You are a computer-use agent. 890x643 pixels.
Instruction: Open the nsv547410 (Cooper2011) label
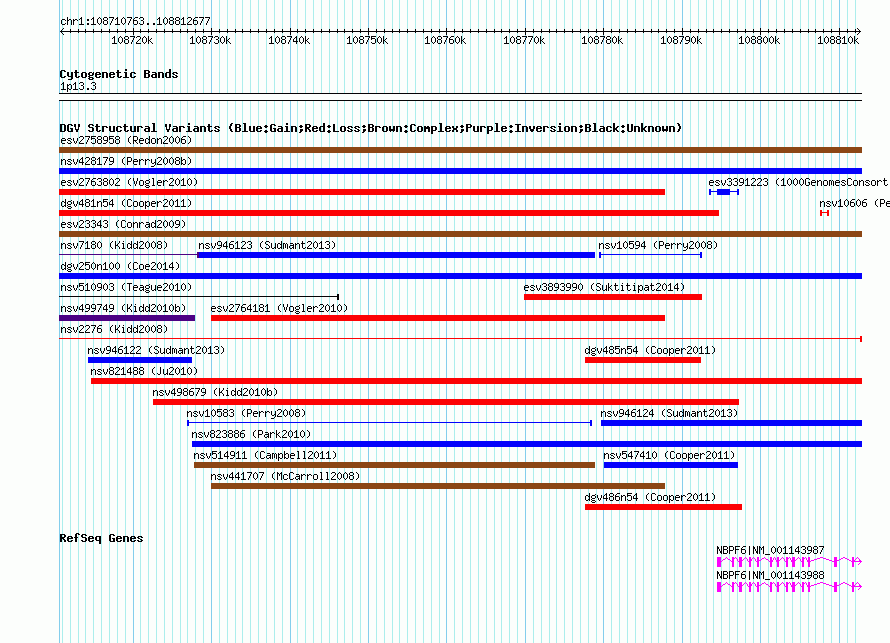[x=669, y=455]
